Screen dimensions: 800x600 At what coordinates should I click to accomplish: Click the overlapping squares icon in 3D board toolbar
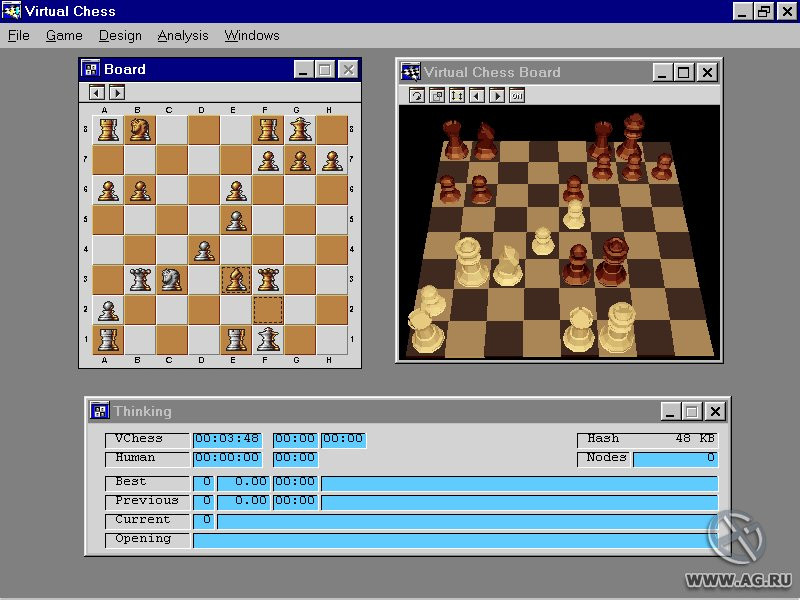click(x=437, y=95)
